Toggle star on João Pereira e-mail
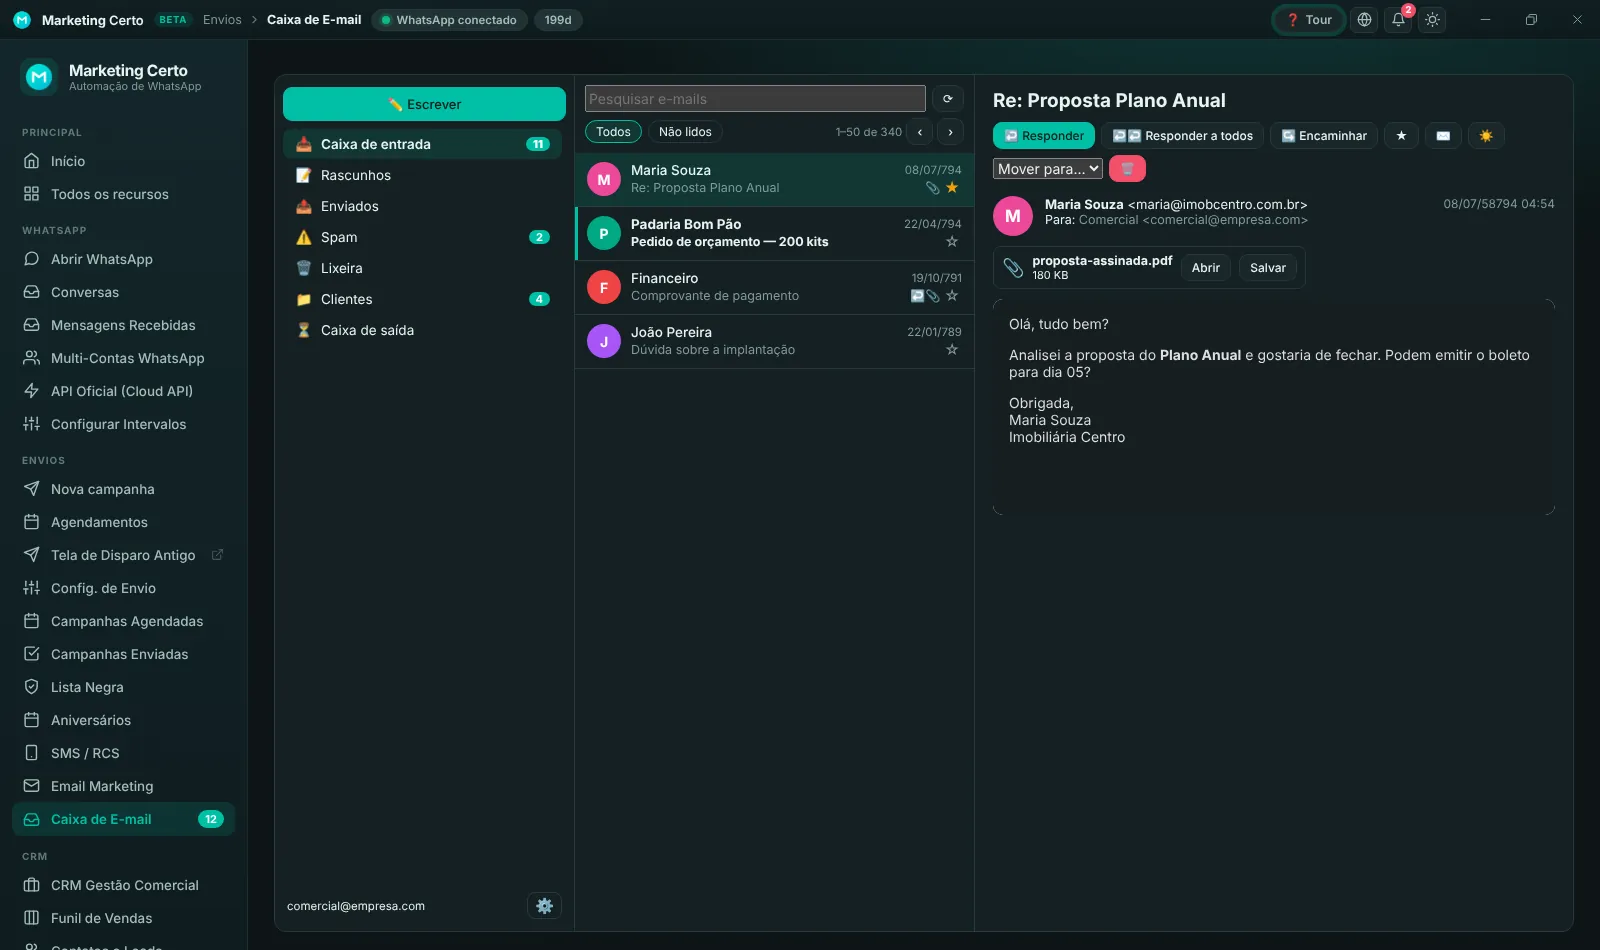The height and width of the screenshot is (950, 1600). click(x=952, y=350)
